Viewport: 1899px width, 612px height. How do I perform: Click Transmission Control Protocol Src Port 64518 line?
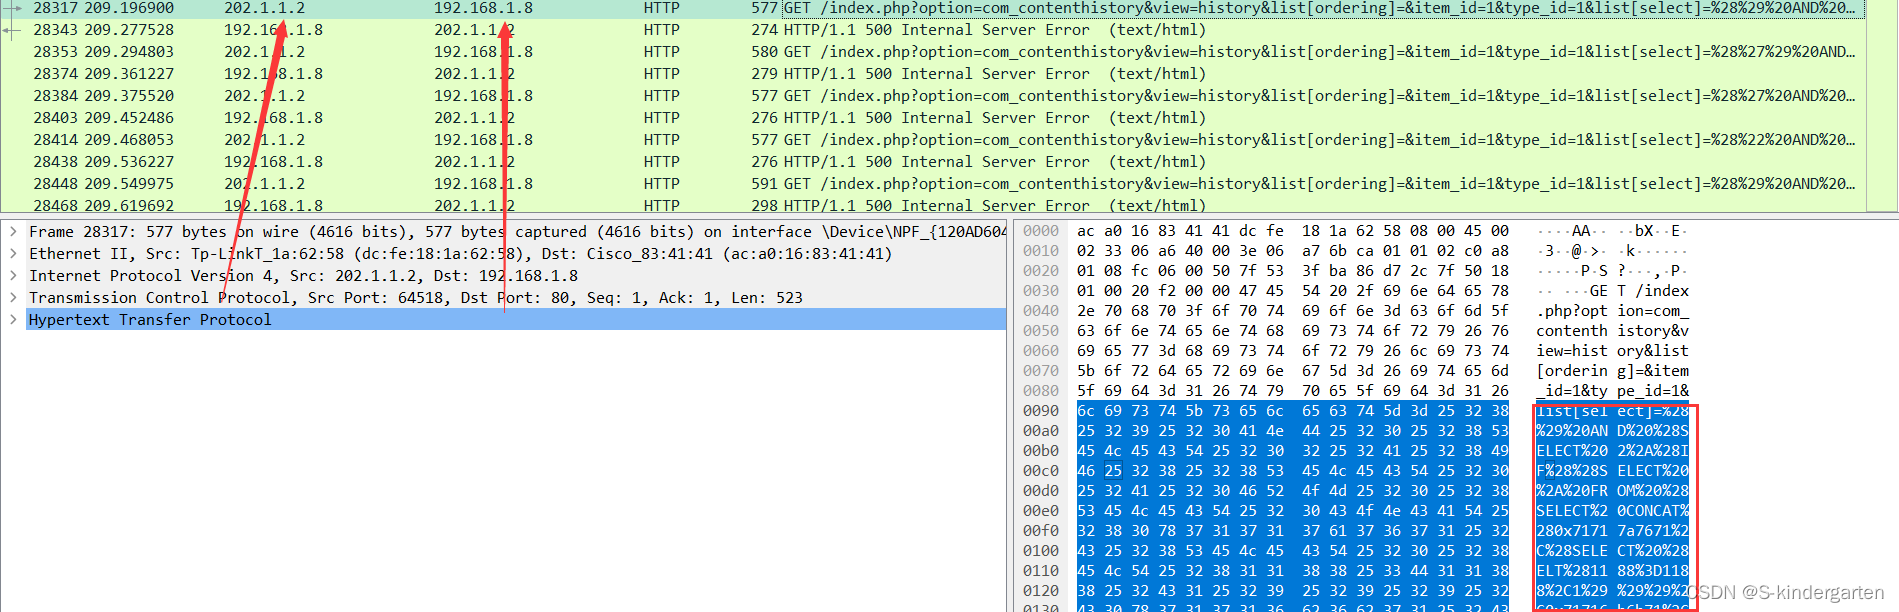416,298
